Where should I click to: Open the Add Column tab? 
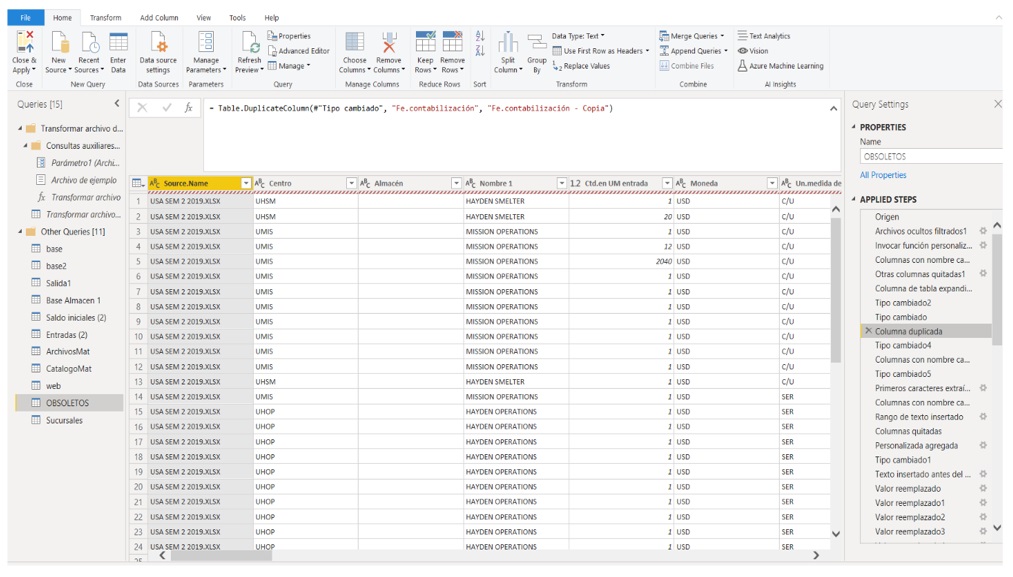point(159,18)
